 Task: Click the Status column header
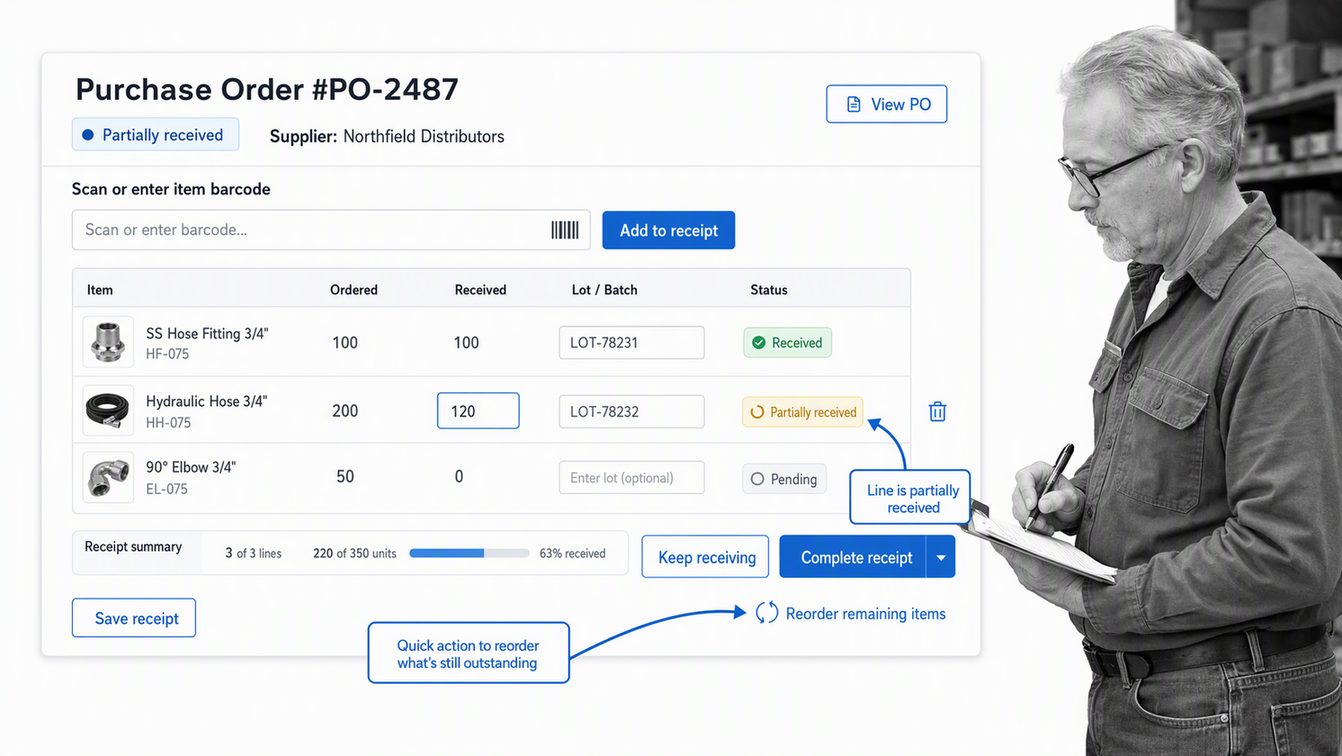(769, 290)
